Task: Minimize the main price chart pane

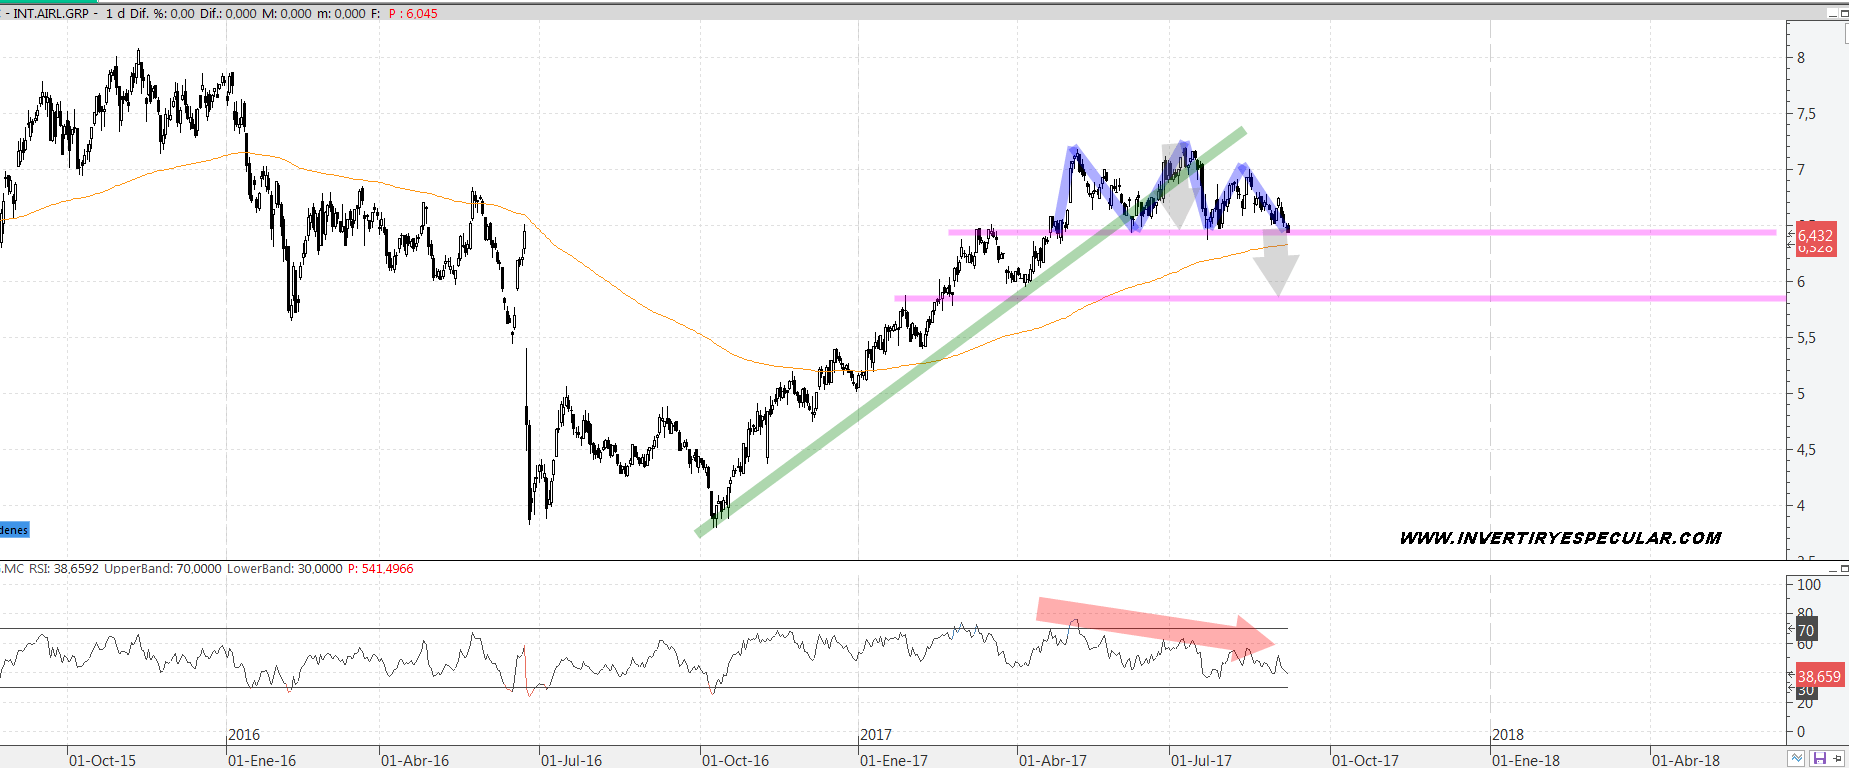Action: pos(1833,14)
